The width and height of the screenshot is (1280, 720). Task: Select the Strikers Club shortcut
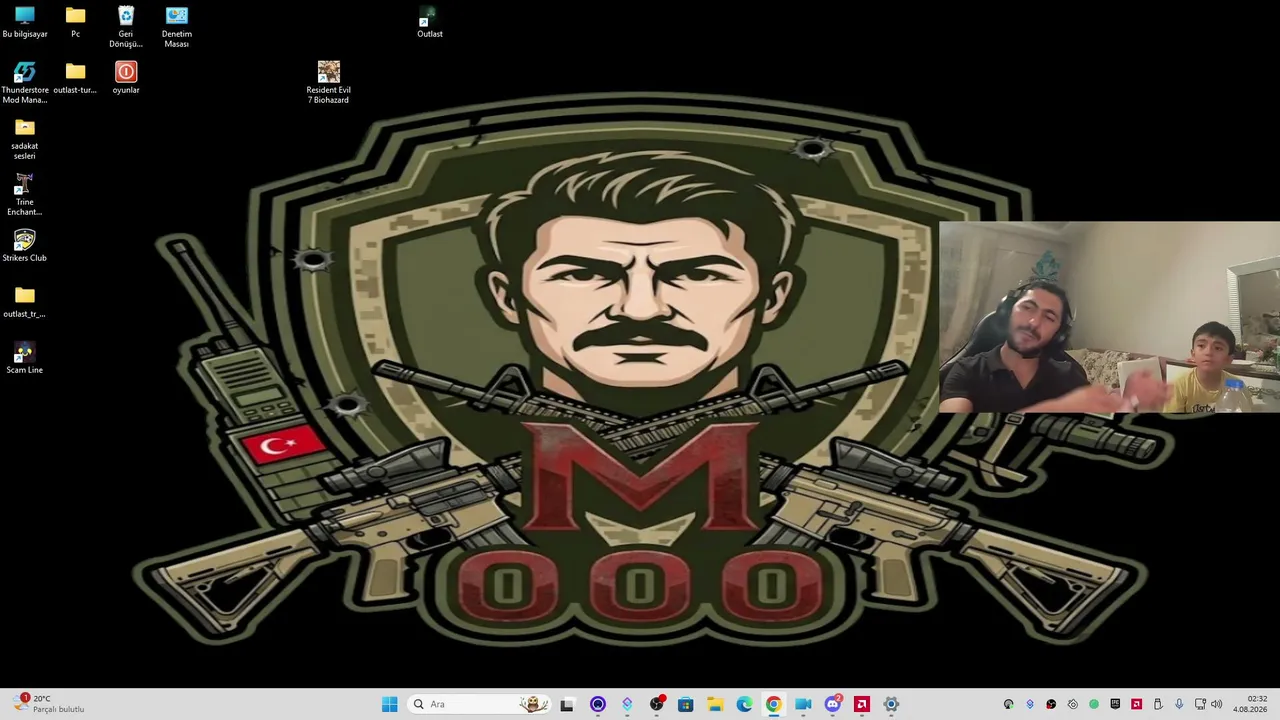pos(25,247)
